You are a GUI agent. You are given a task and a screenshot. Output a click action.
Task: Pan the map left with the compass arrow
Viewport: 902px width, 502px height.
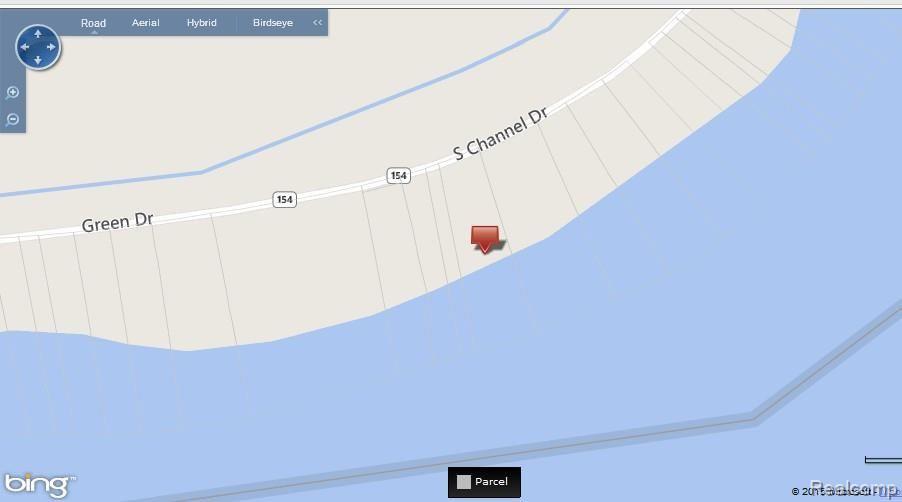tap(25, 47)
